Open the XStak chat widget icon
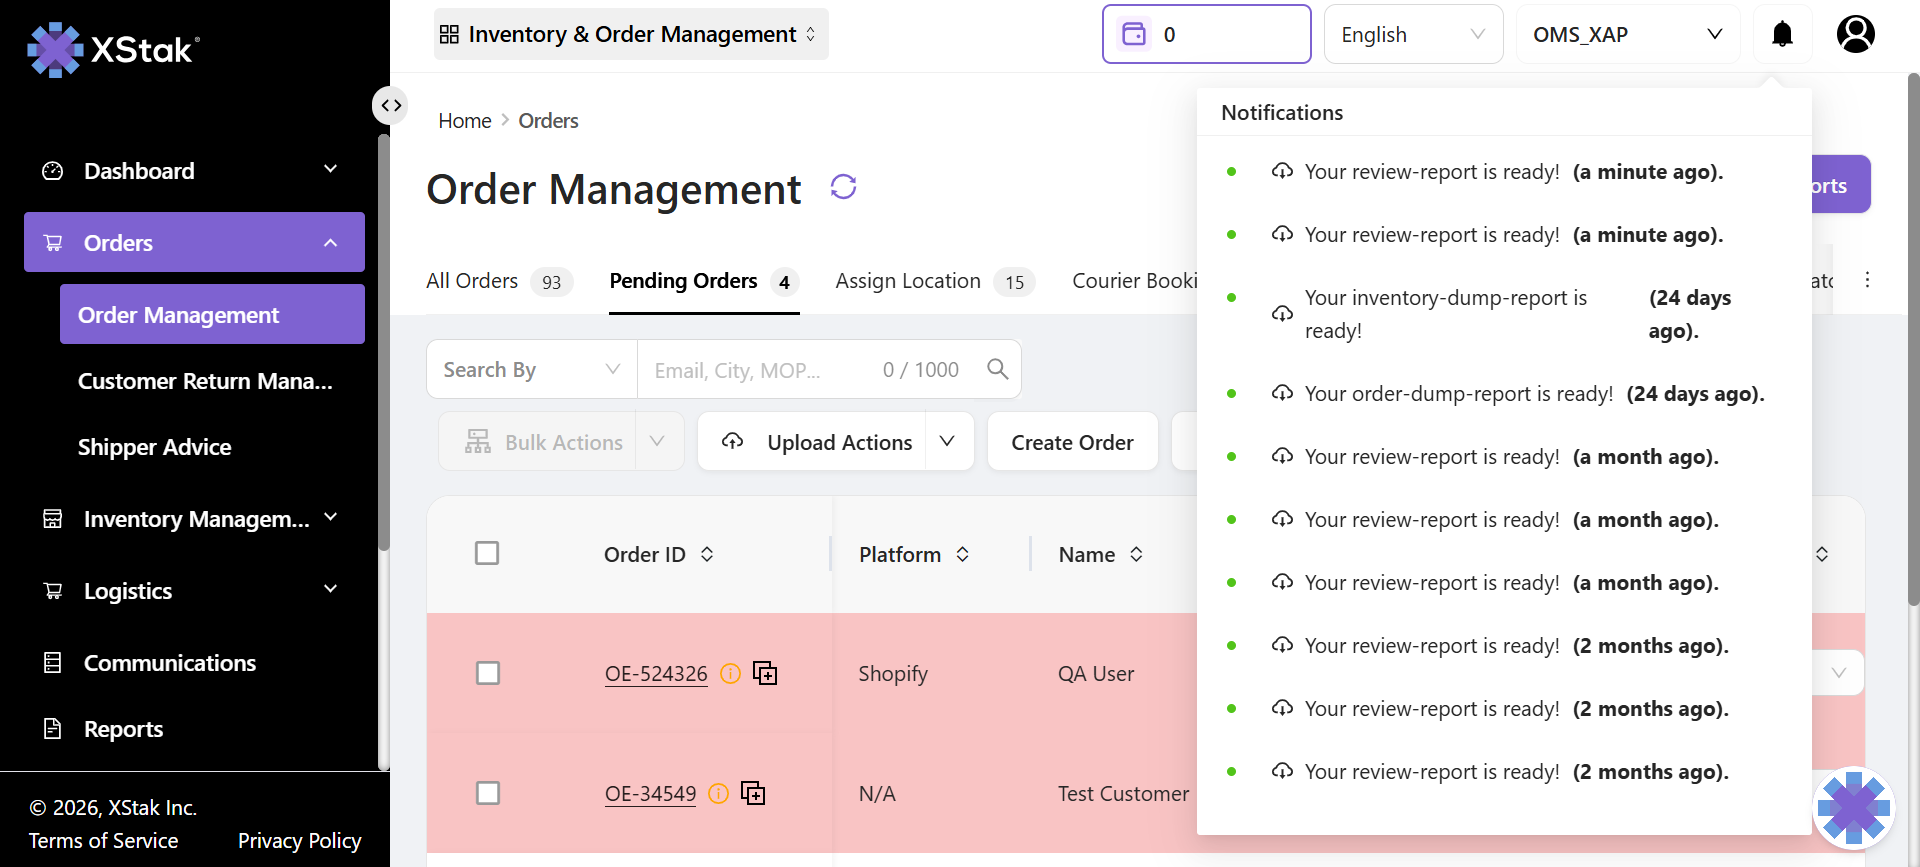Screen dimensions: 1920x867 (1853, 807)
